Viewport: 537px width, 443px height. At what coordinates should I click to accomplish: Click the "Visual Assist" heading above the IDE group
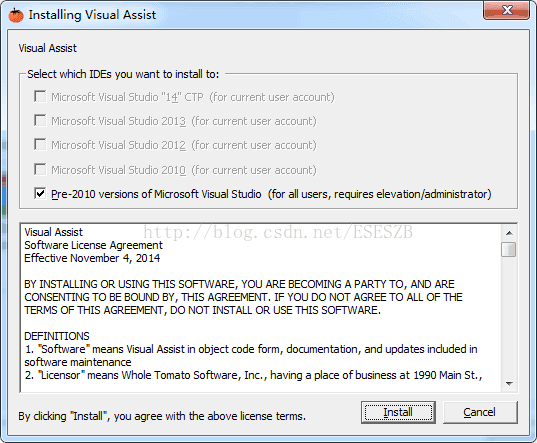click(x=48, y=48)
